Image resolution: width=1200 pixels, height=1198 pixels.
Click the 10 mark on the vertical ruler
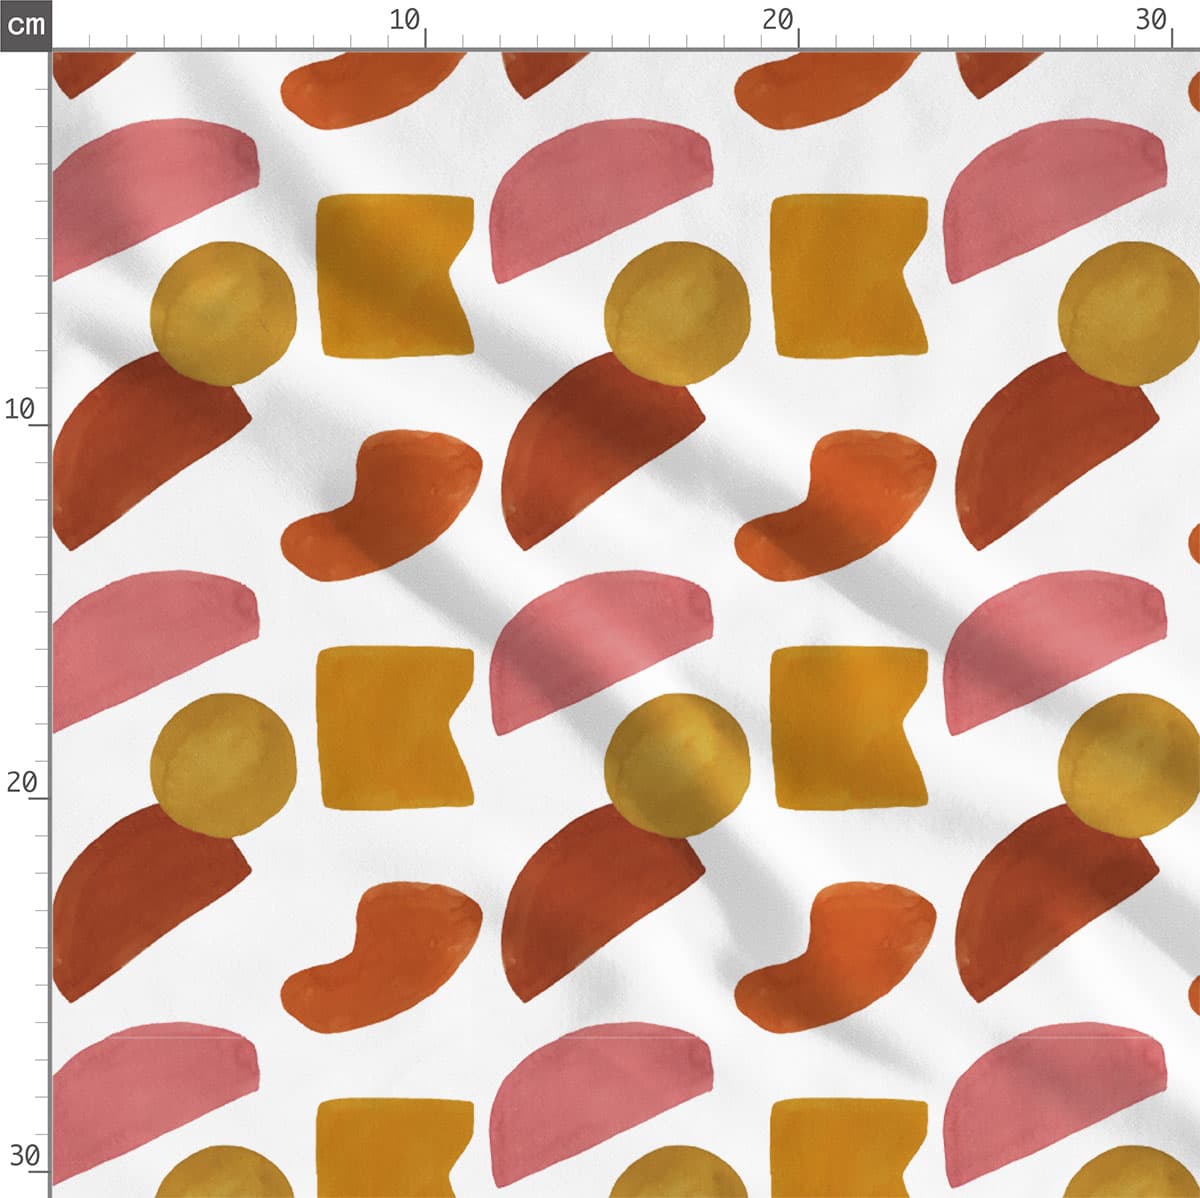click(x=20, y=409)
